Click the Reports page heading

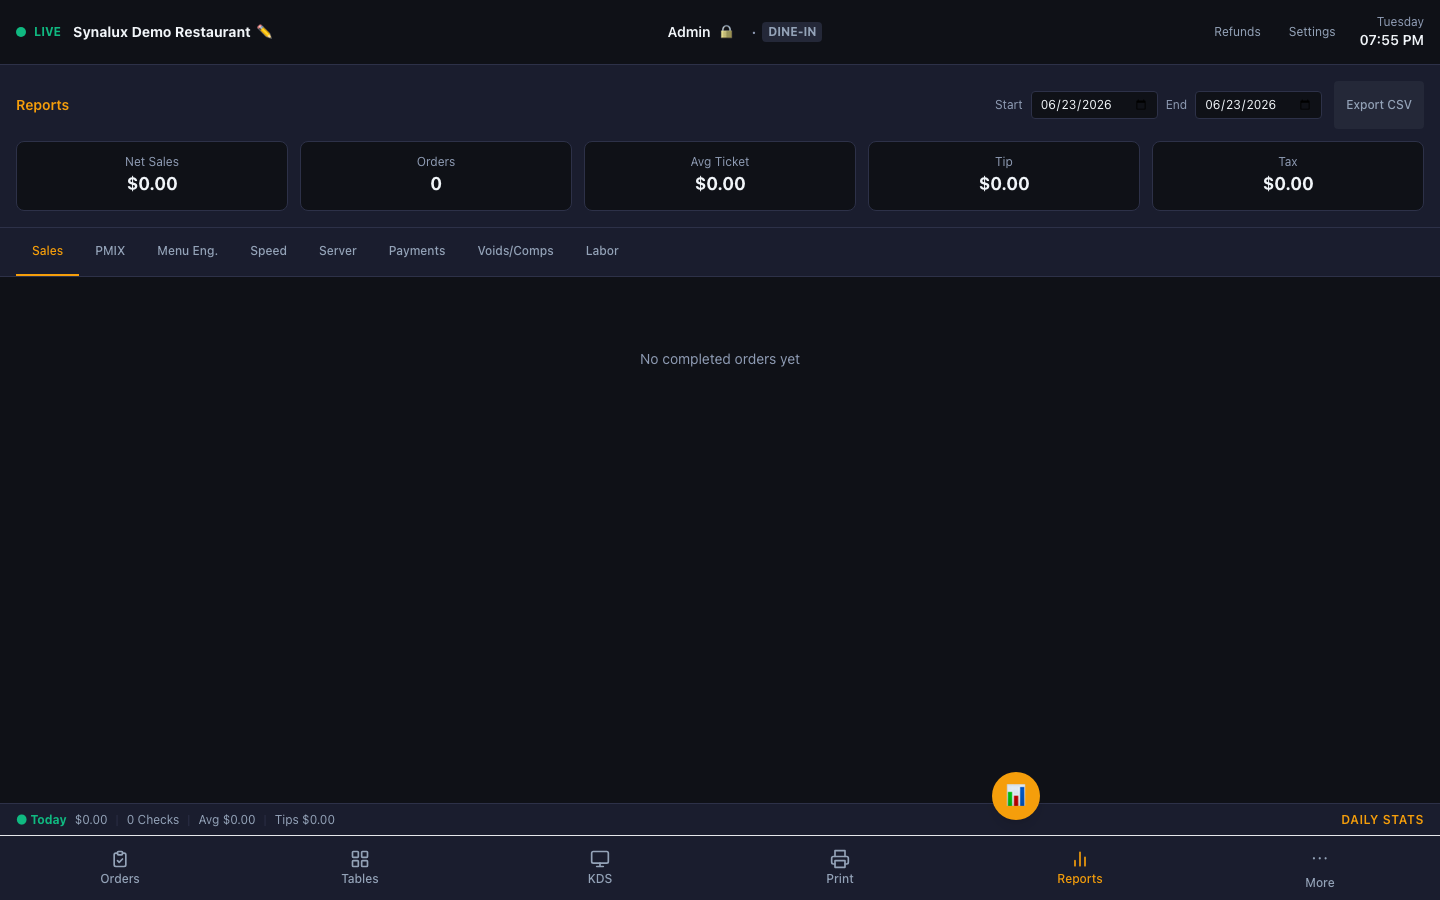(x=42, y=105)
